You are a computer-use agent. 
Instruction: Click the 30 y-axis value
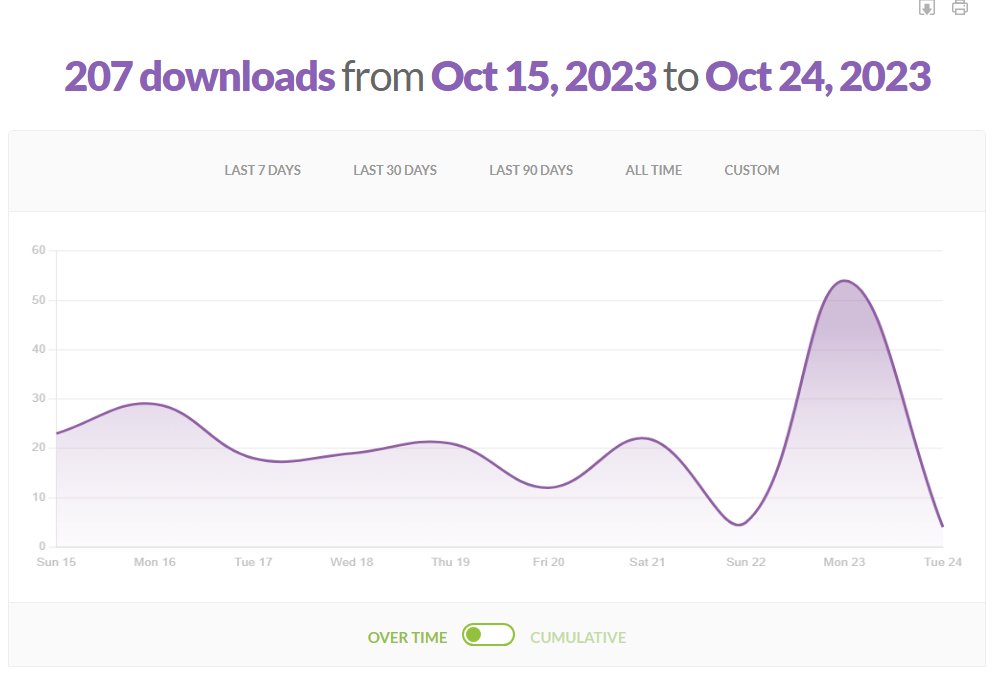(x=38, y=398)
